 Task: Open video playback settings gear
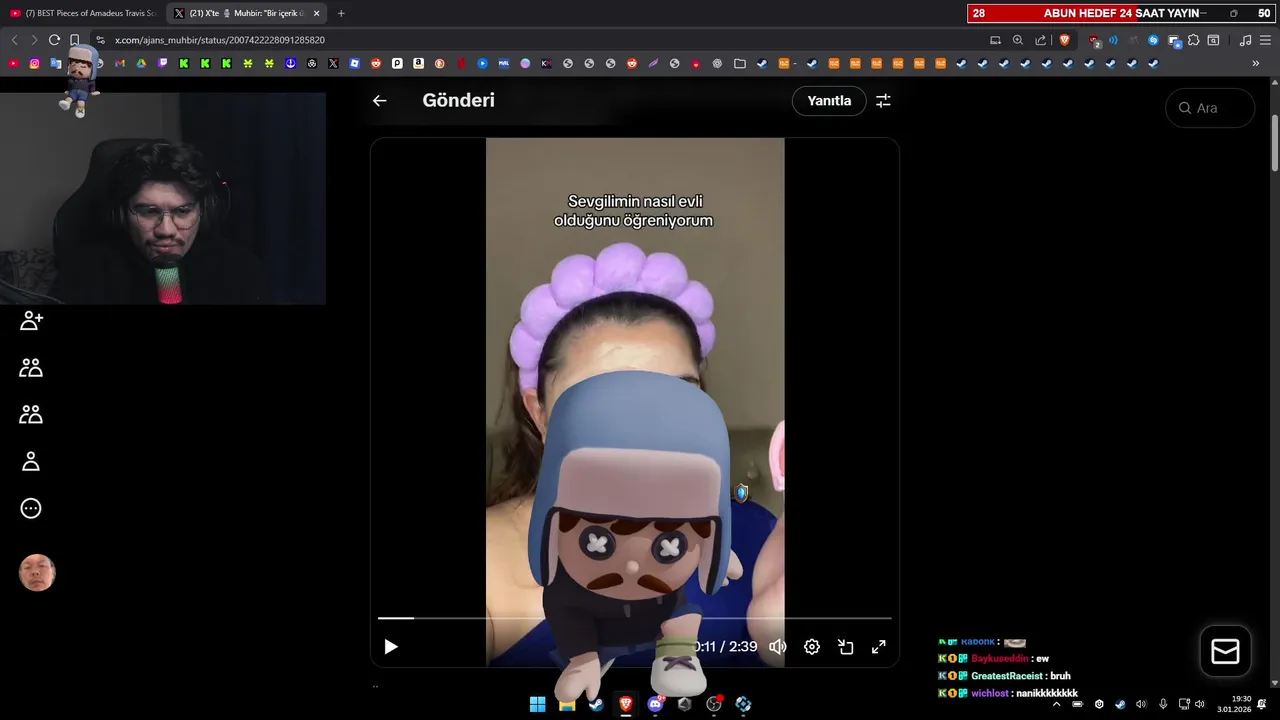pos(812,647)
